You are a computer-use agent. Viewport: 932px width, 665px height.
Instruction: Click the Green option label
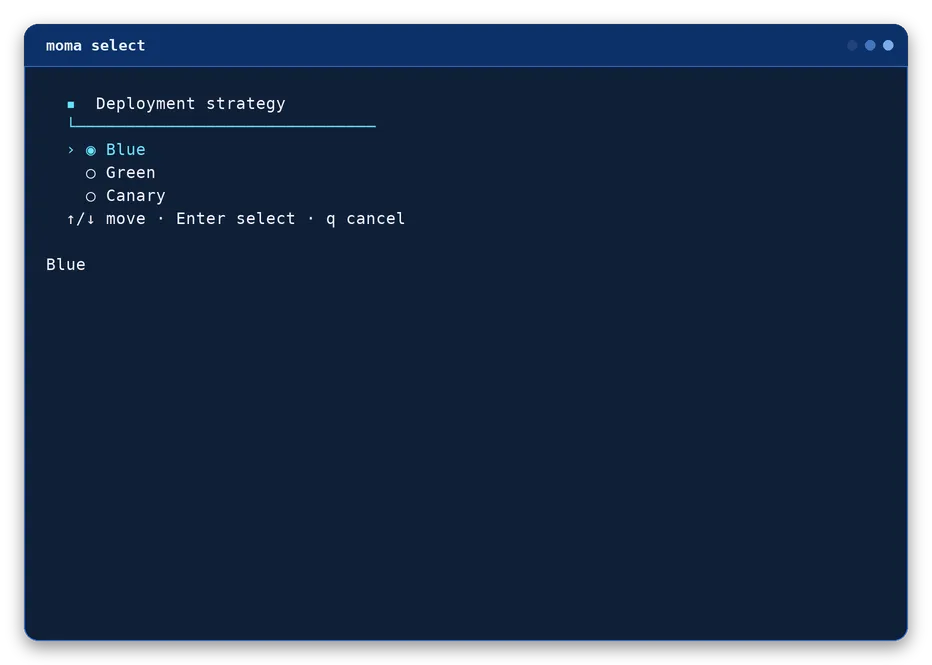point(131,173)
